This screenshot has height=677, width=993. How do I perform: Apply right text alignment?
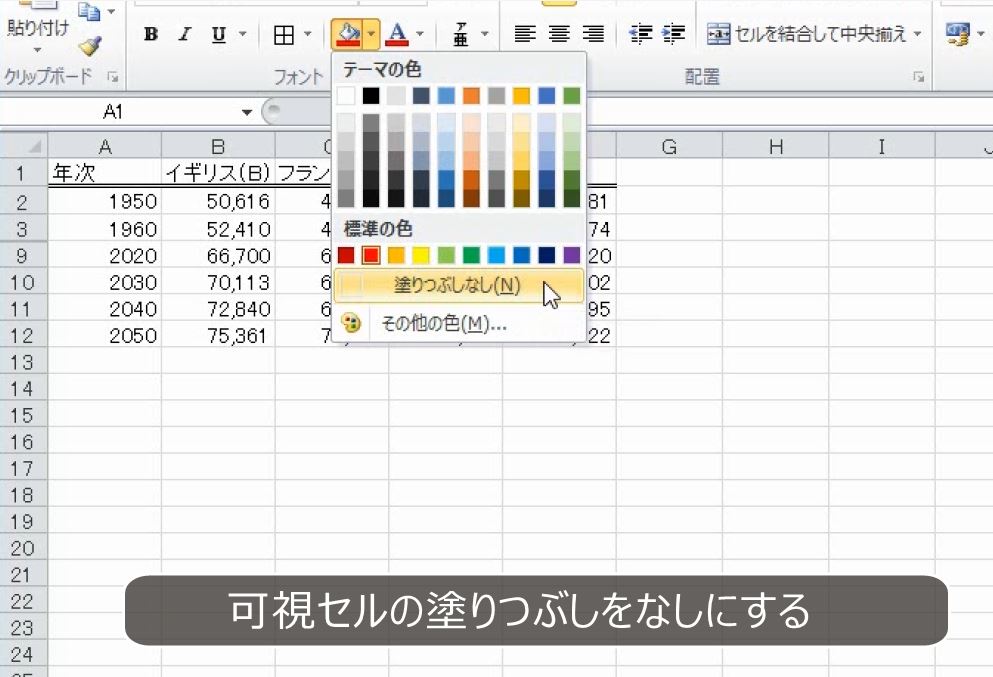coord(592,33)
